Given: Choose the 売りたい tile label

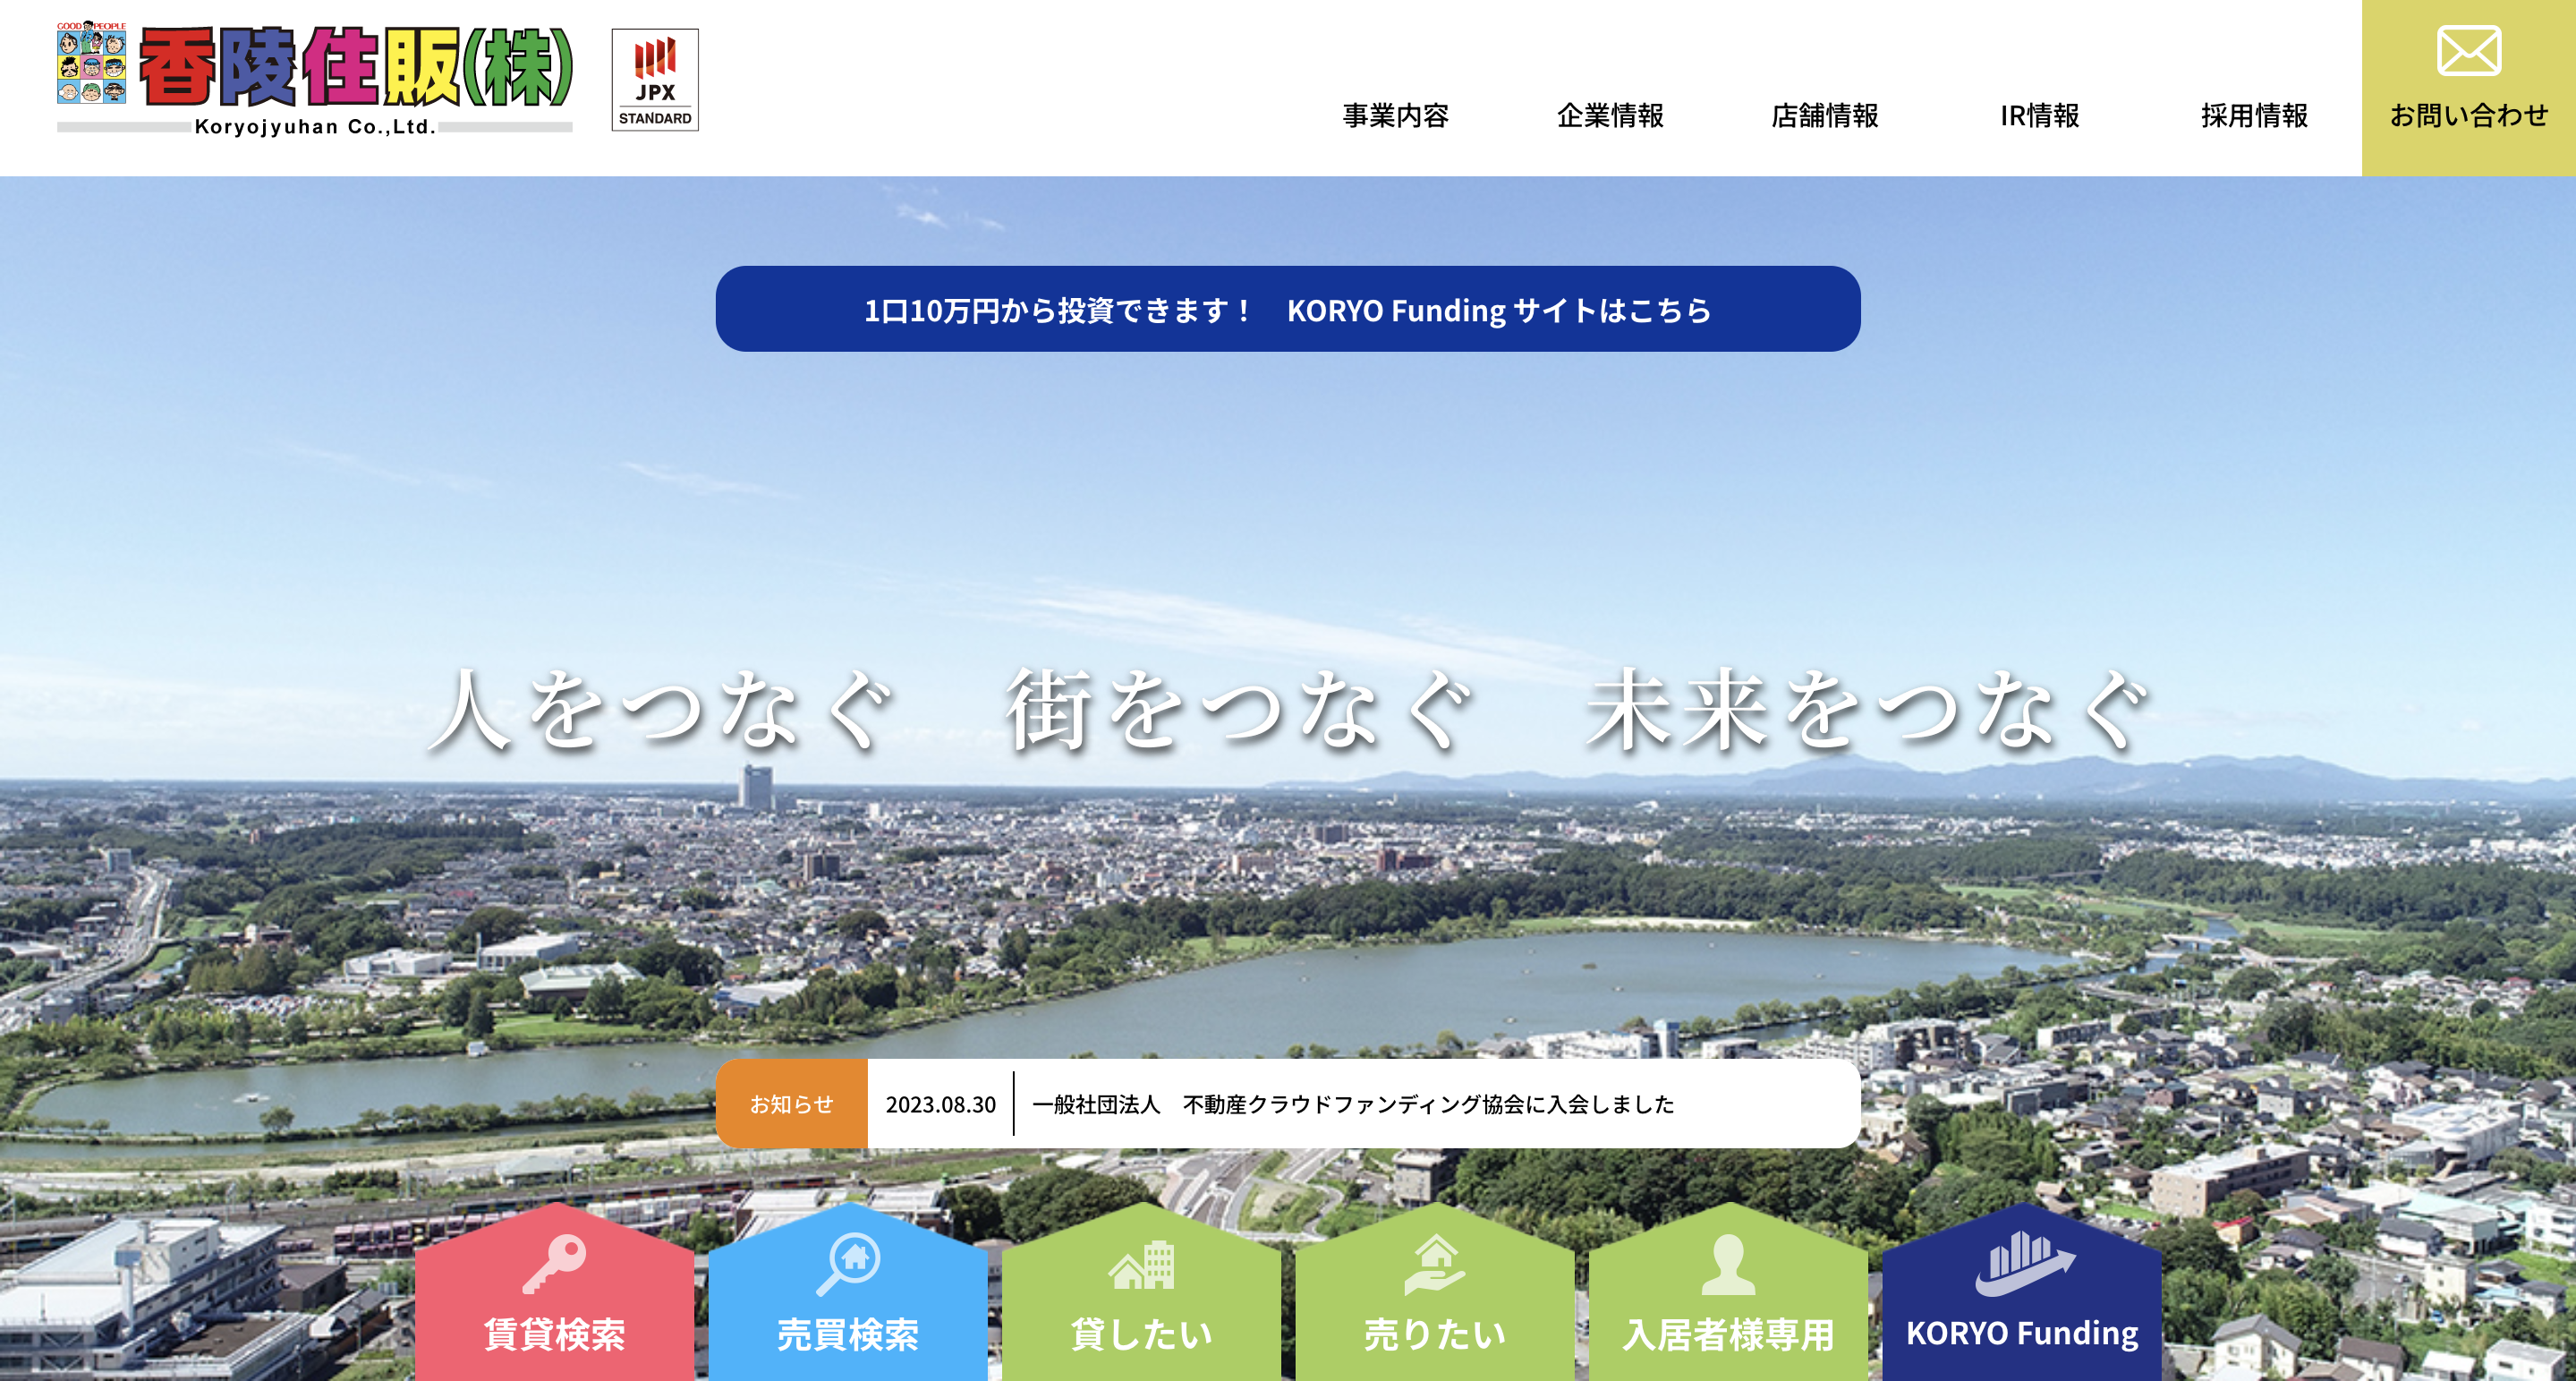Looking at the screenshot, I should tap(1434, 1334).
